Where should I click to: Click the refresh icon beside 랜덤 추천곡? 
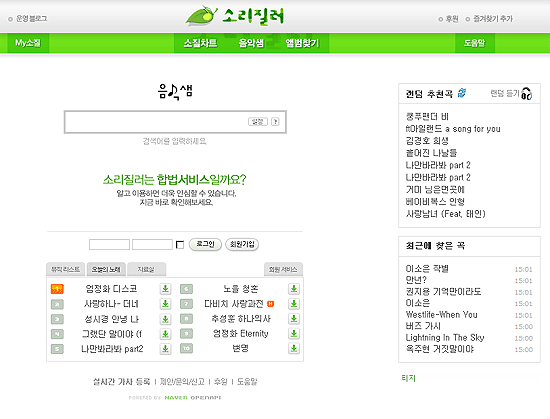462,93
